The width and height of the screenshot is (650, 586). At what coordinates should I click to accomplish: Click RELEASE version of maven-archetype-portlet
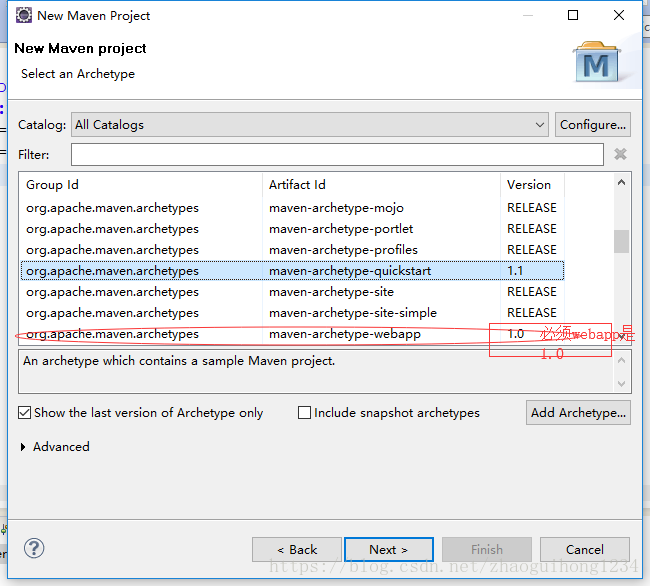tap(532, 229)
